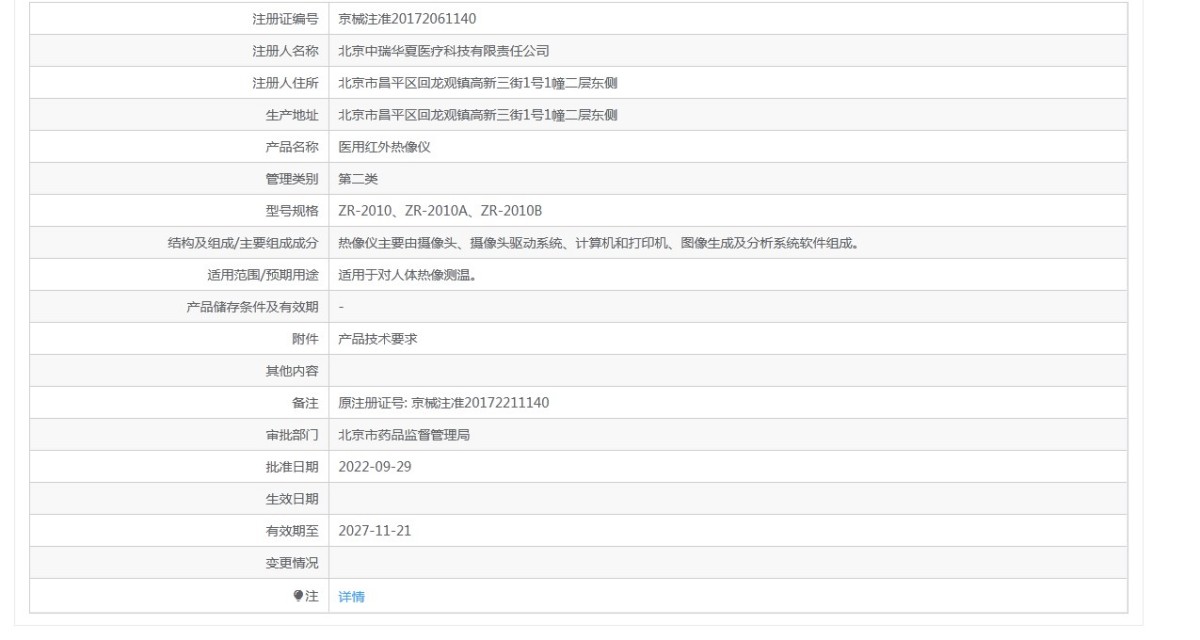Screen dimensions: 1200x640
Task: Click the 有效期至 label
Action: (x=292, y=531)
